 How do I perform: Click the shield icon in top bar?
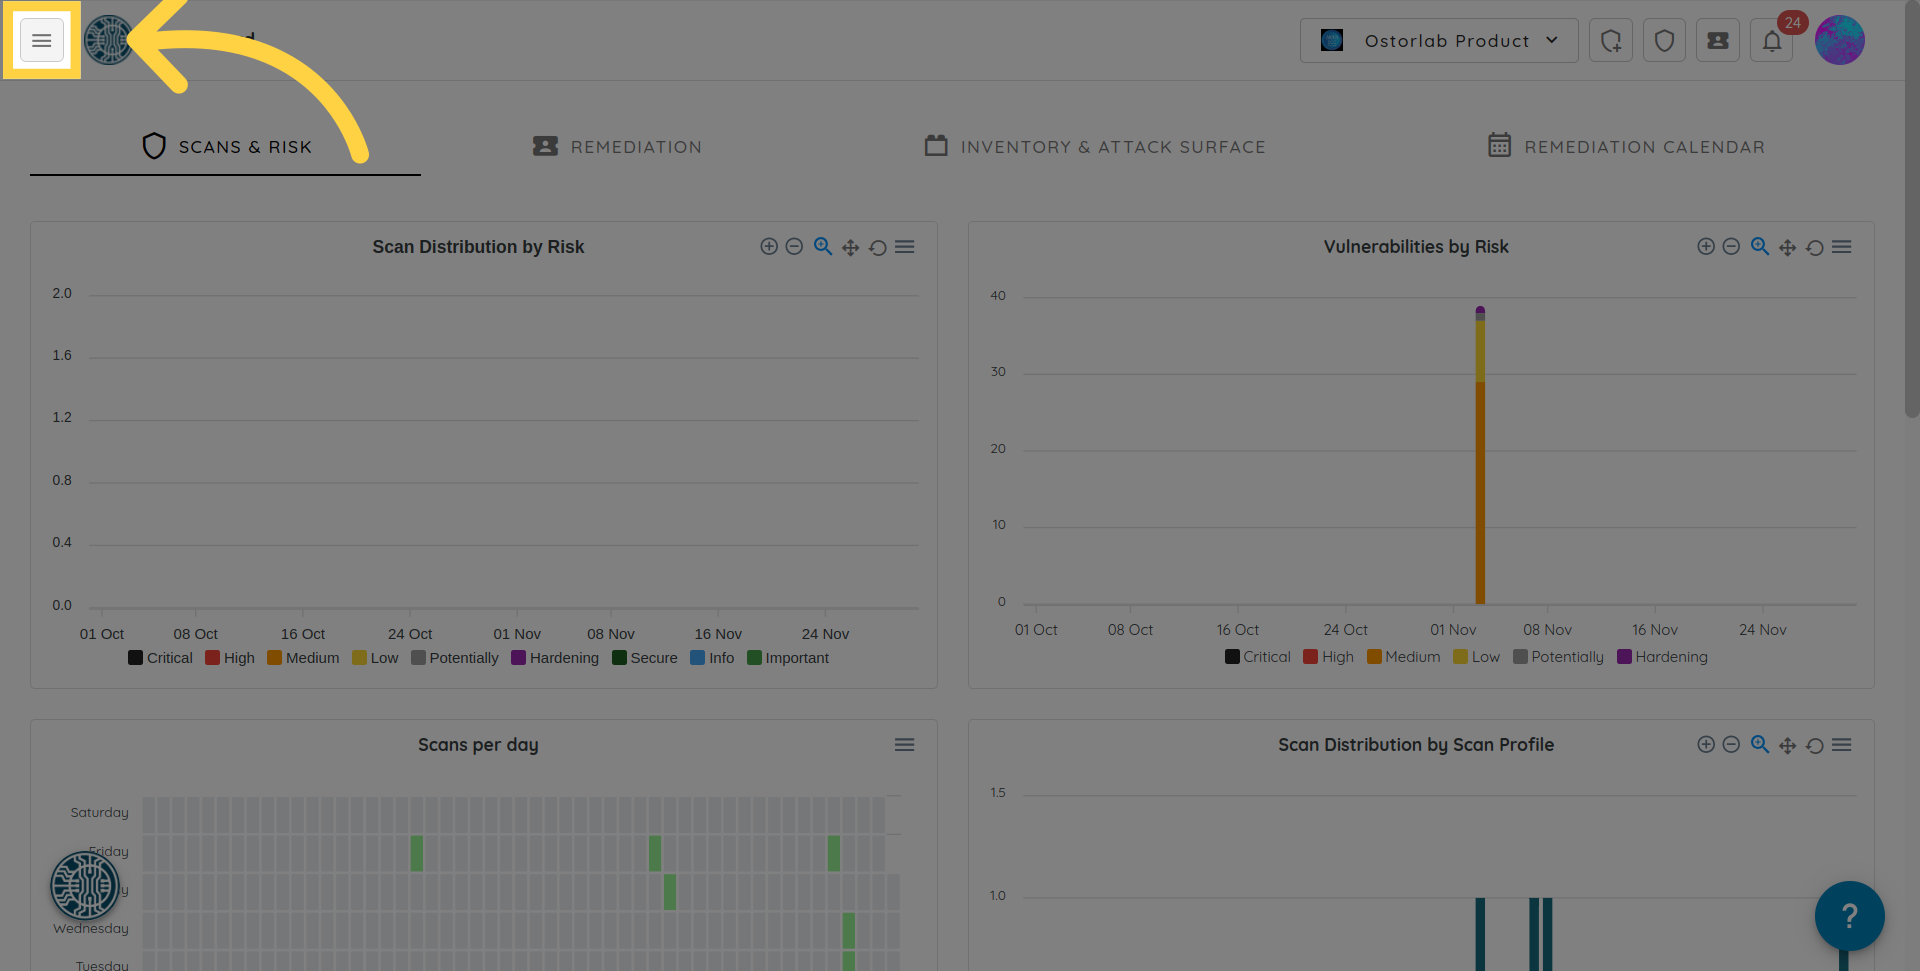click(x=1664, y=41)
